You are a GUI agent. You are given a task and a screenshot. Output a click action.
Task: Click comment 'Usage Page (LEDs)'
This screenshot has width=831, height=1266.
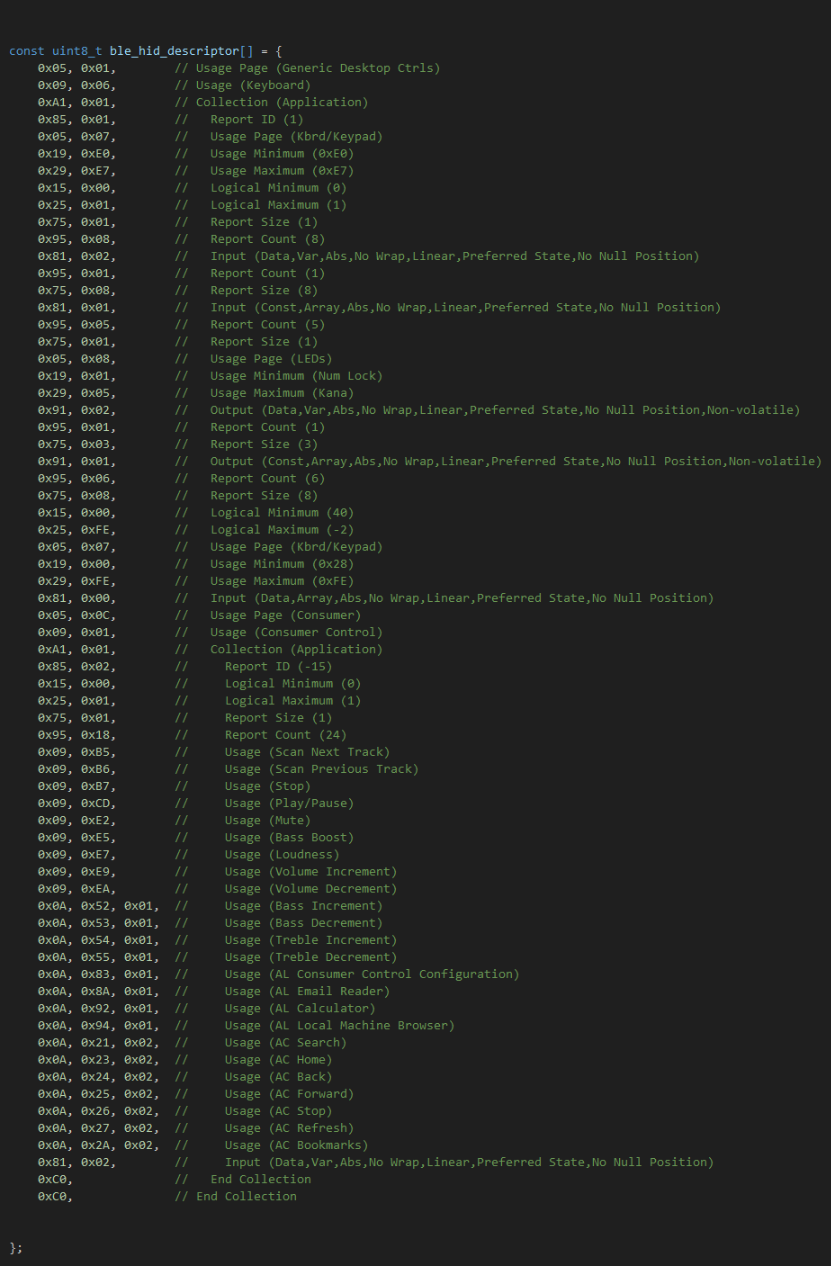[271, 358]
